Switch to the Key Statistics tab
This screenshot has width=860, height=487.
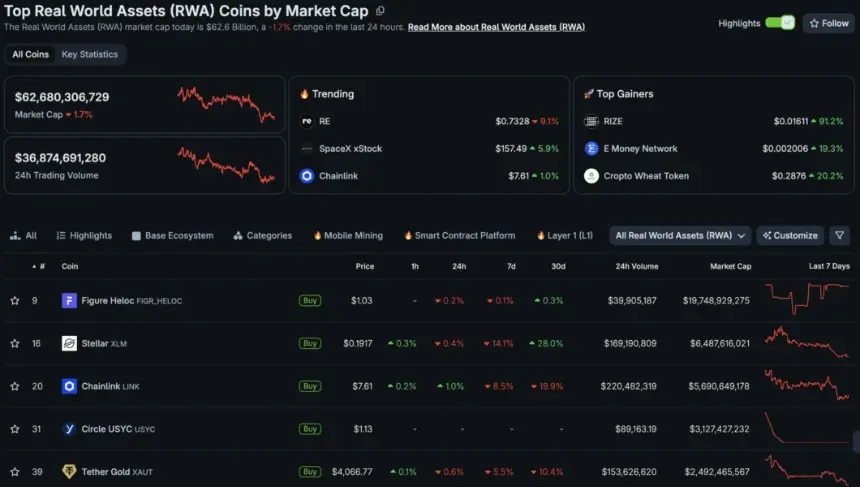click(x=89, y=54)
